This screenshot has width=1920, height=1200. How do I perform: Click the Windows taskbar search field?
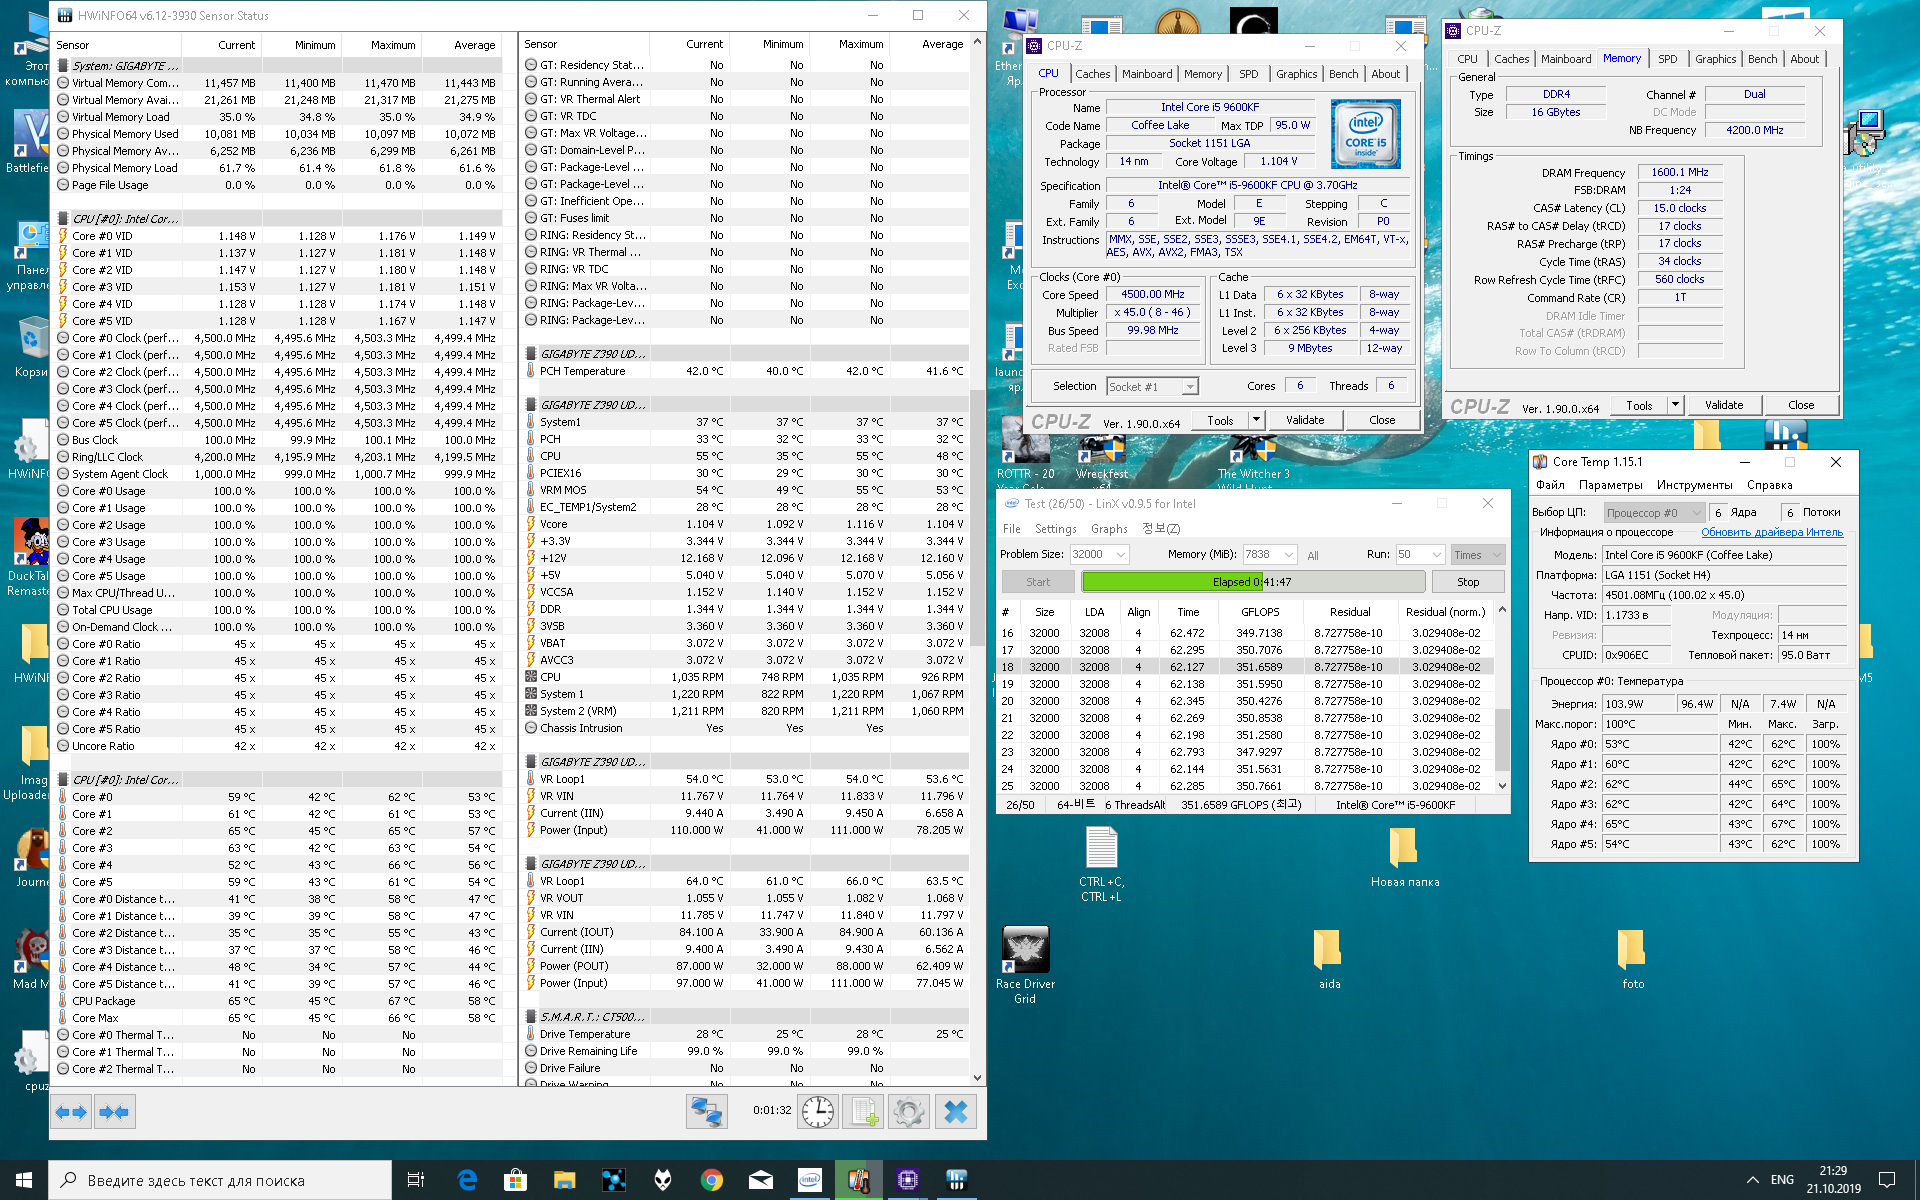tap(220, 1180)
